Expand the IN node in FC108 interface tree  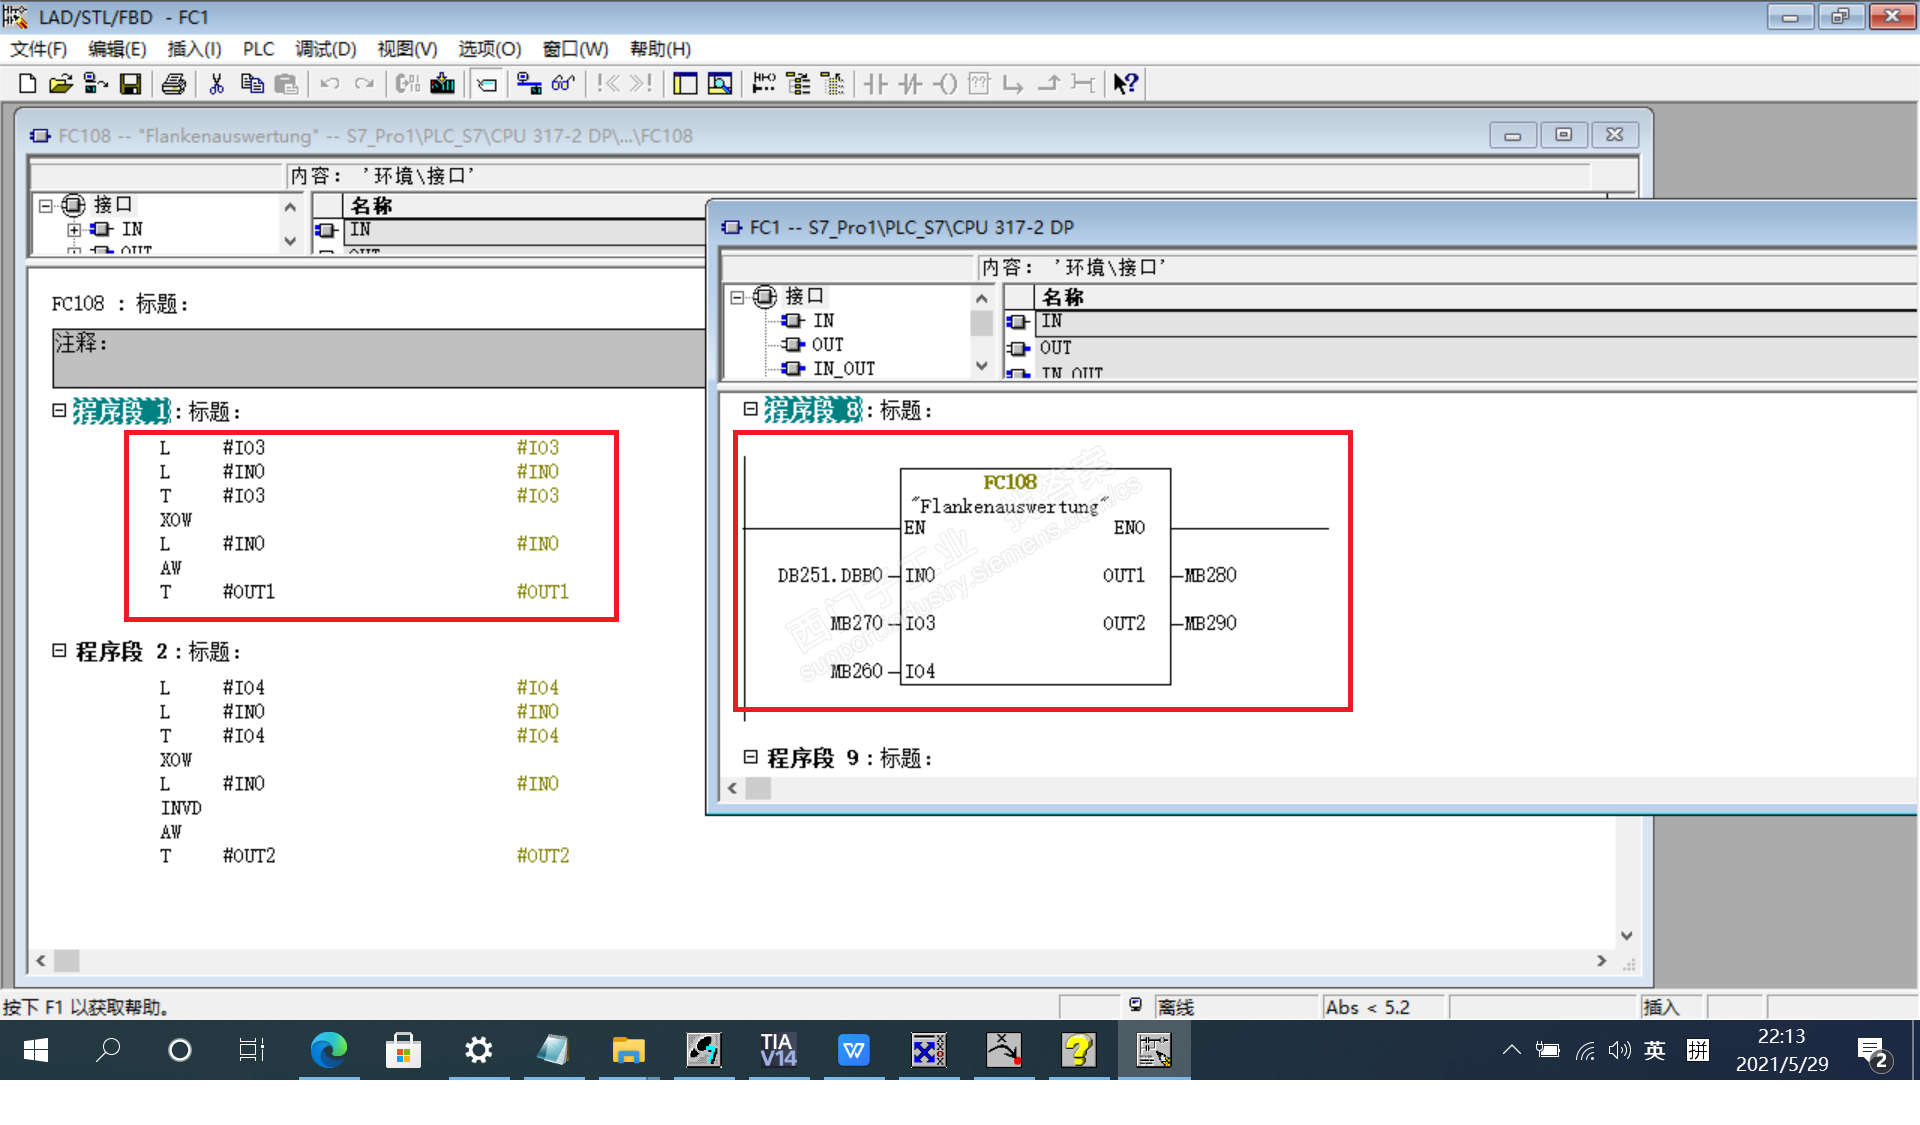[x=74, y=229]
